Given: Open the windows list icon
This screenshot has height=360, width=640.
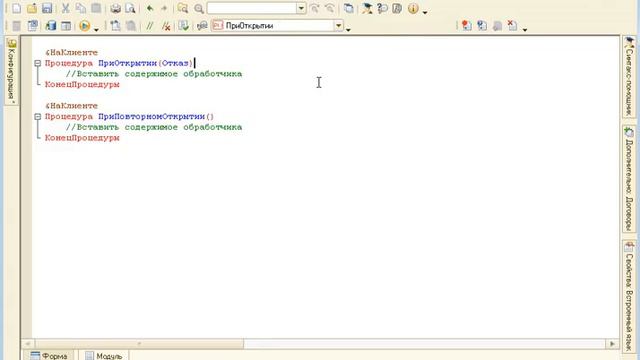Looking at the screenshot, I should (x=349, y=8).
